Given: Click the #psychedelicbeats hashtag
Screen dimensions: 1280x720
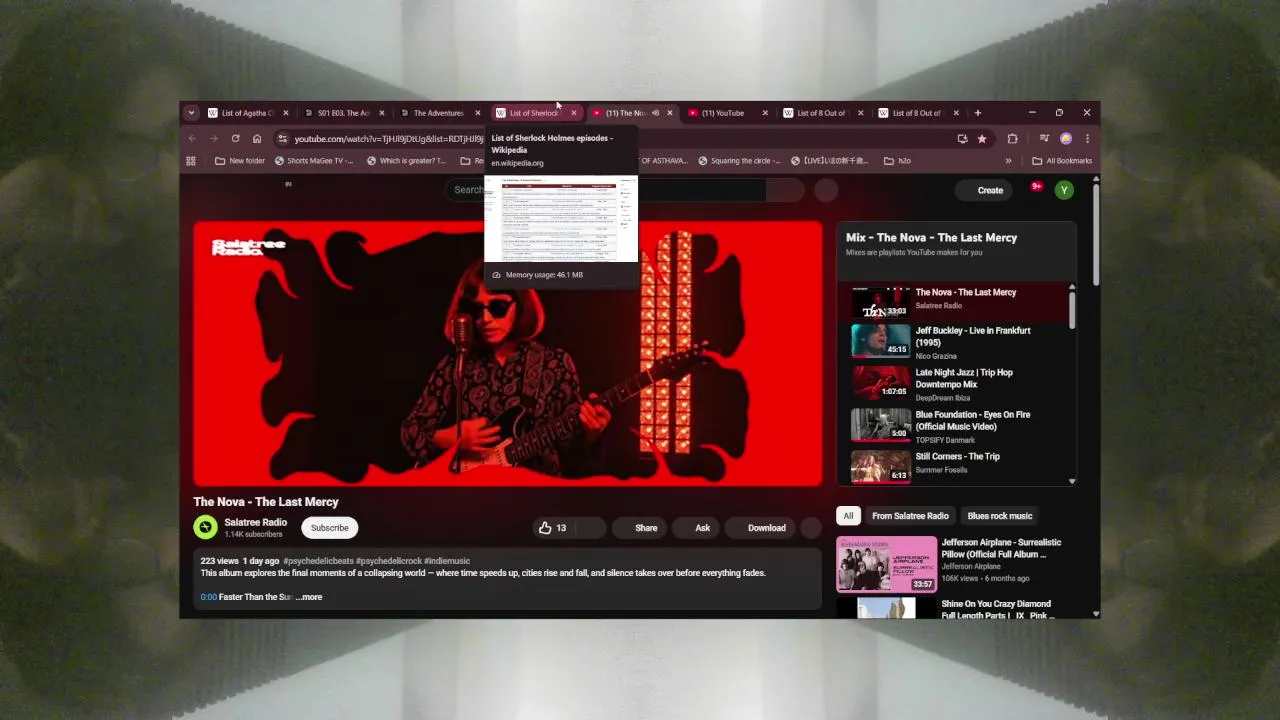Looking at the screenshot, I should tap(318, 561).
